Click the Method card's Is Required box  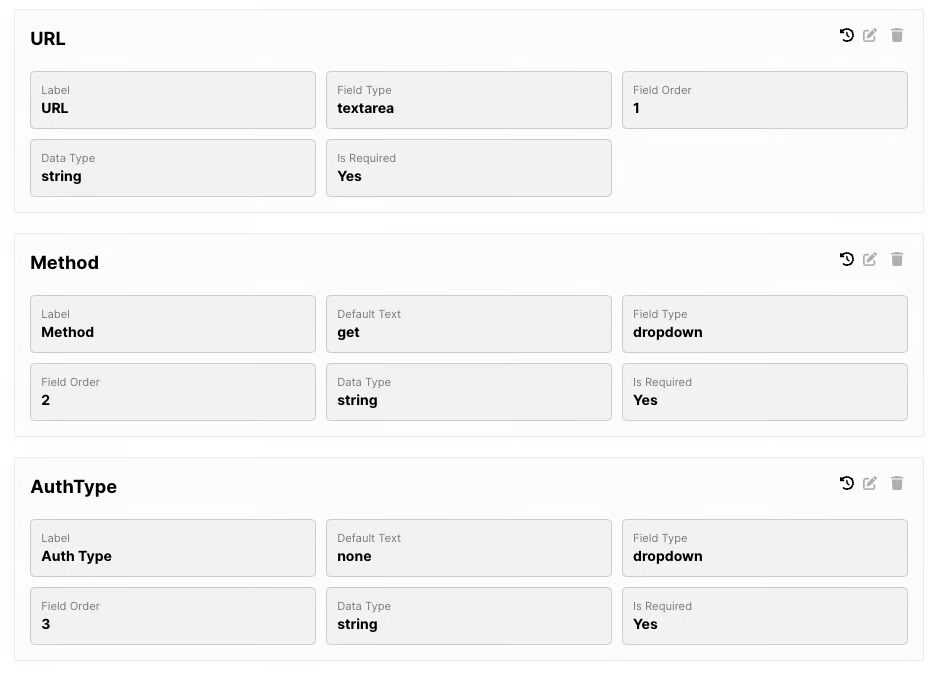tap(764, 392)
